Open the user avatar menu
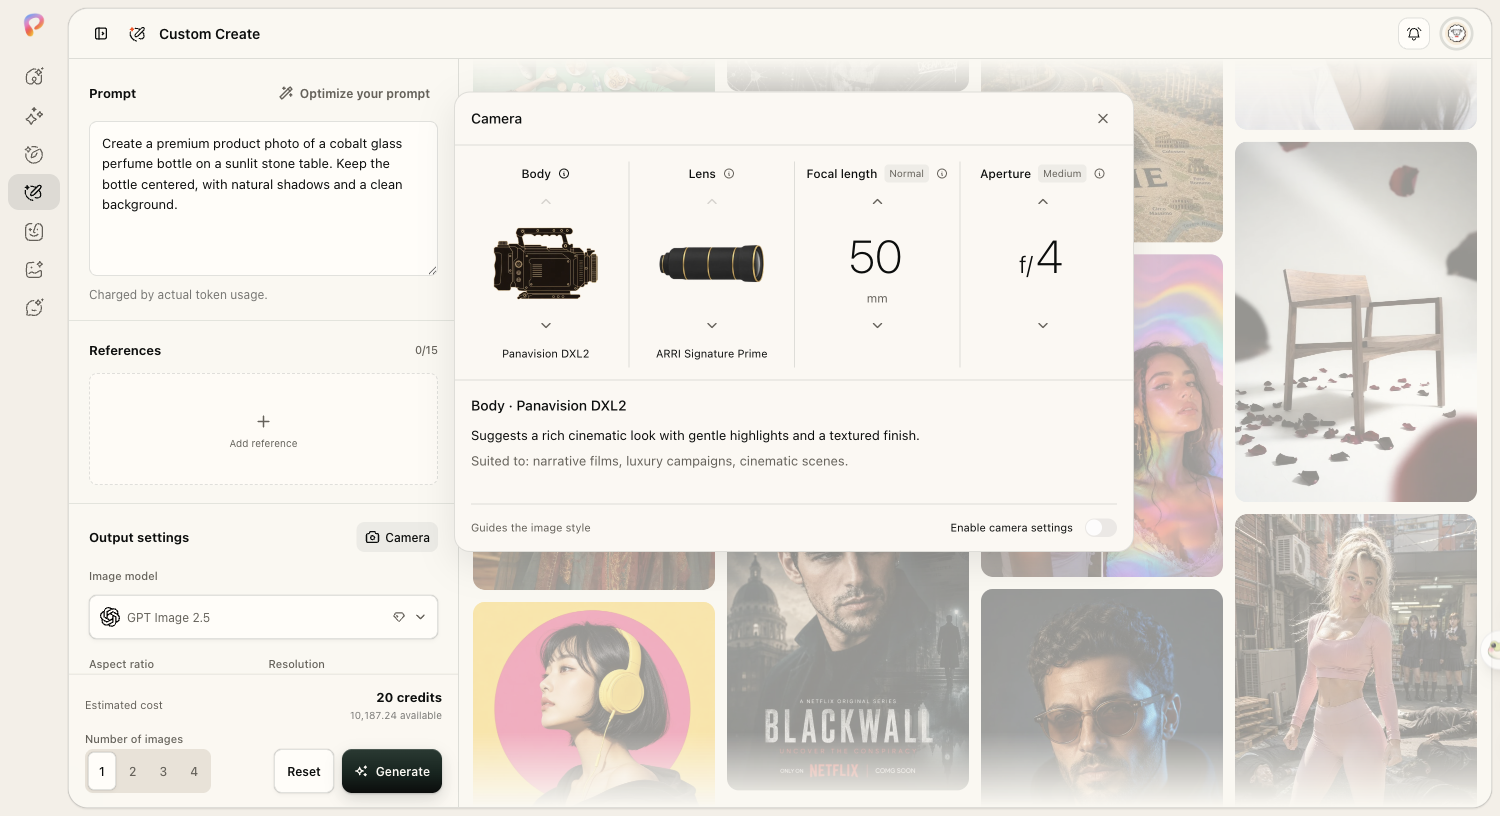 coord(1457,34)
